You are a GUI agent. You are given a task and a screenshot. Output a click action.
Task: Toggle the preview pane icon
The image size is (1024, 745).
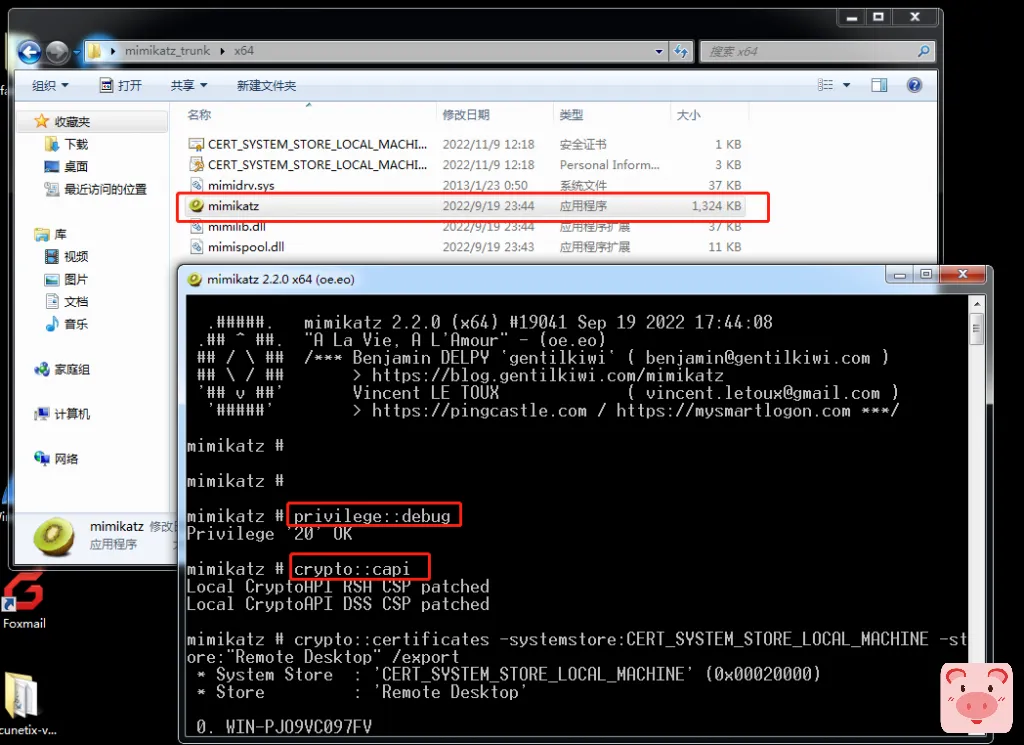point(879,85)
